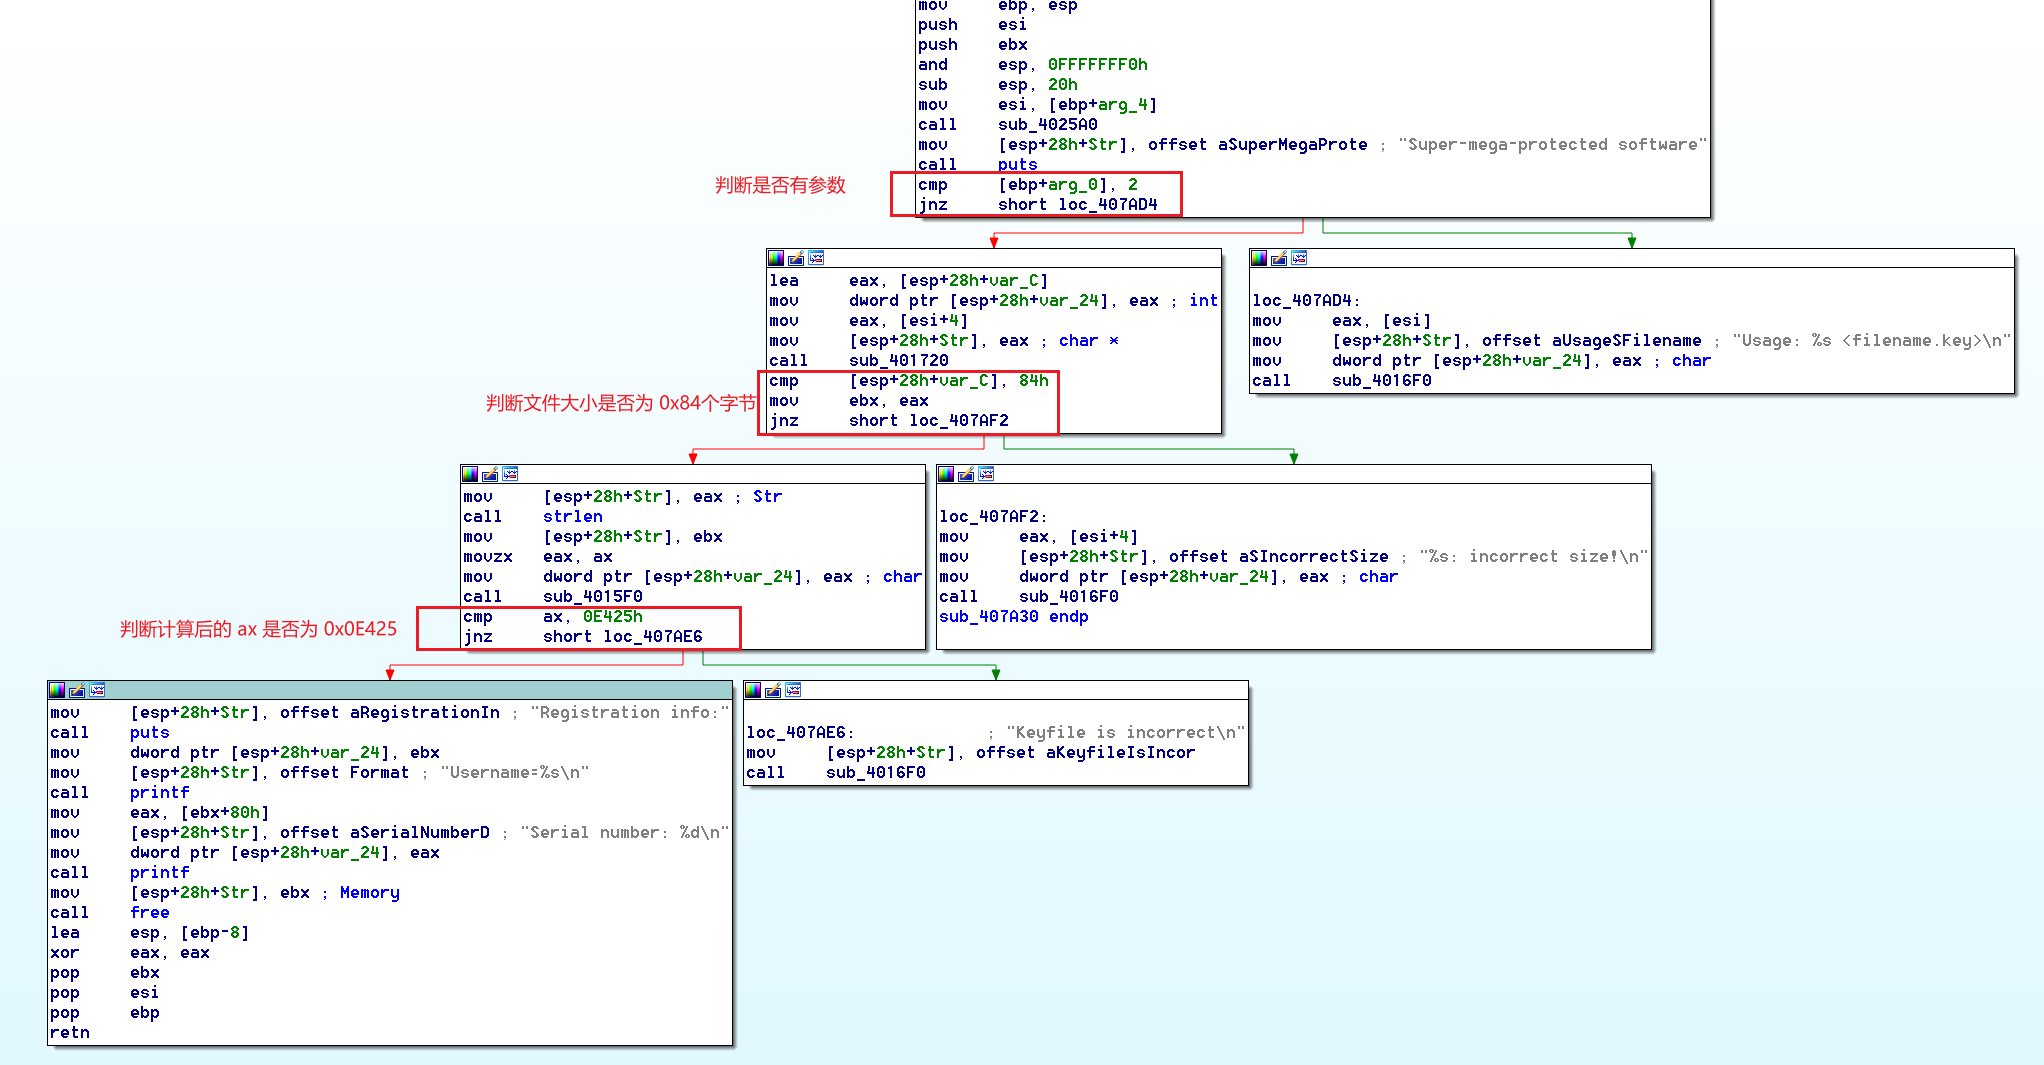Screen dimensions: 2044x1065
Task: Click aKeyfileIsIncor offset
Action: coord(1120,753)
